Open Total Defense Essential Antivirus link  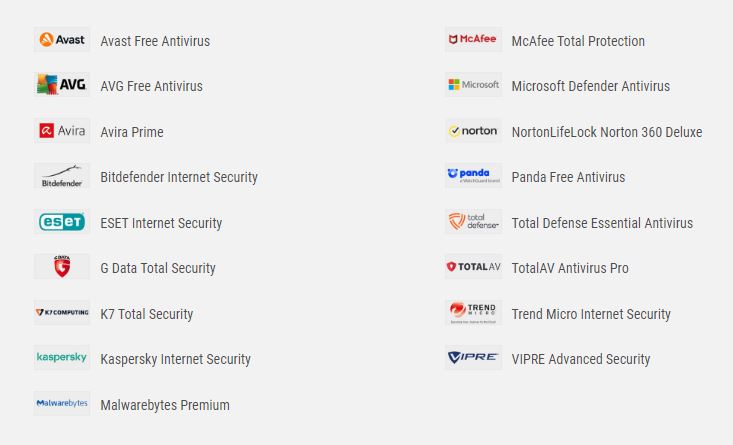tap(602, 223)
